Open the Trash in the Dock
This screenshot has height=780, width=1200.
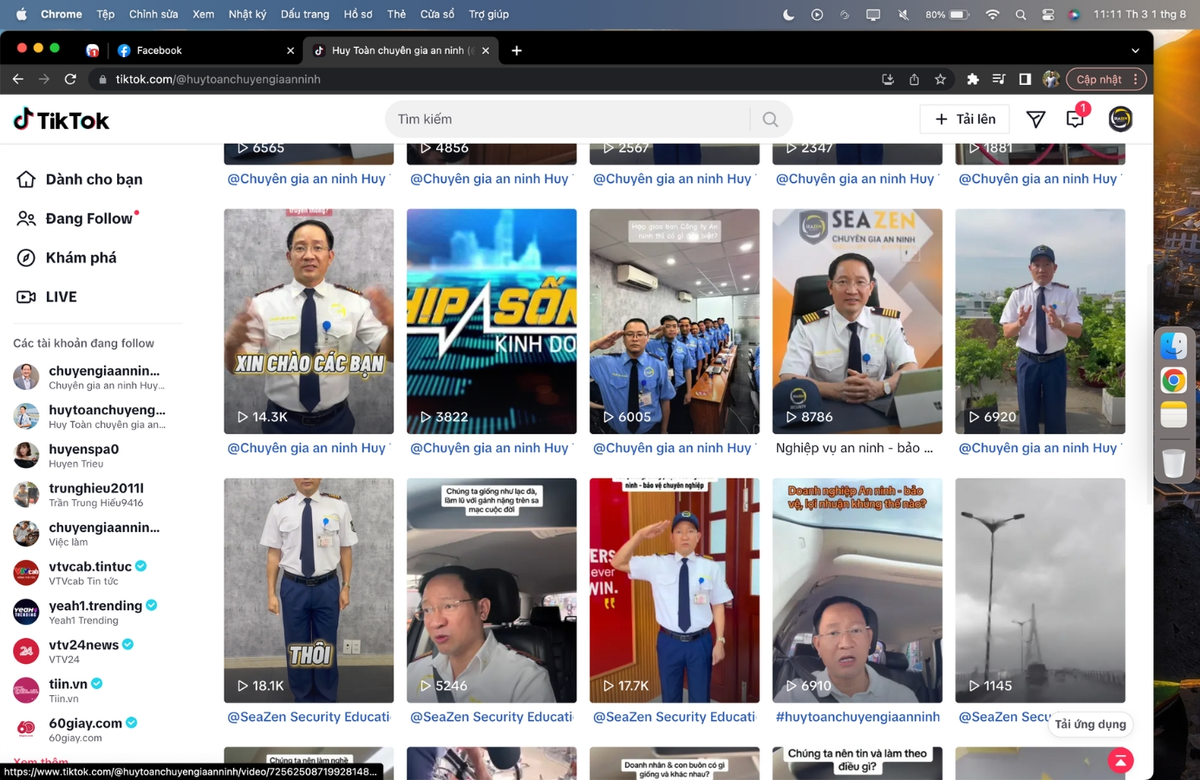[1174, 462]
